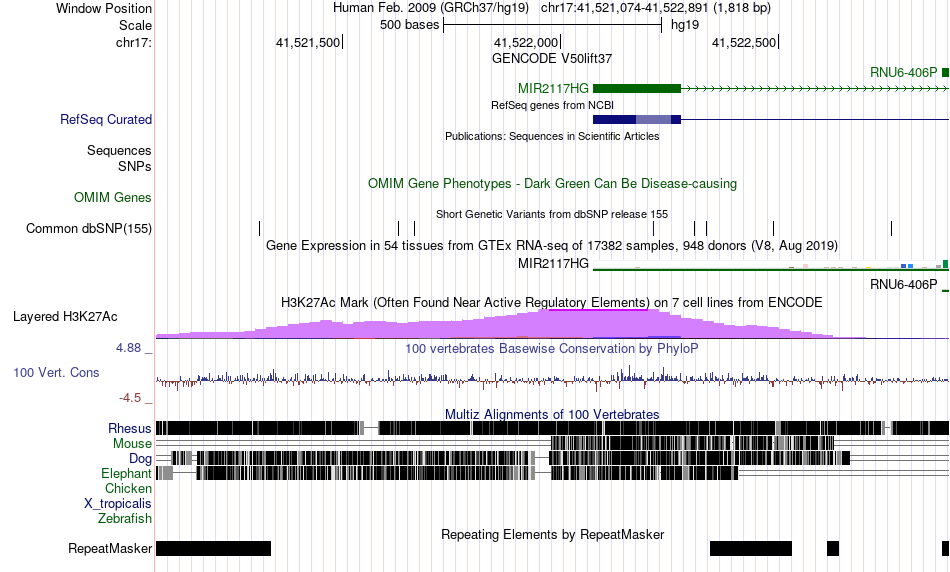Select the Elephant alignment label
The image size is (950, 572).
tap(126, 474)
